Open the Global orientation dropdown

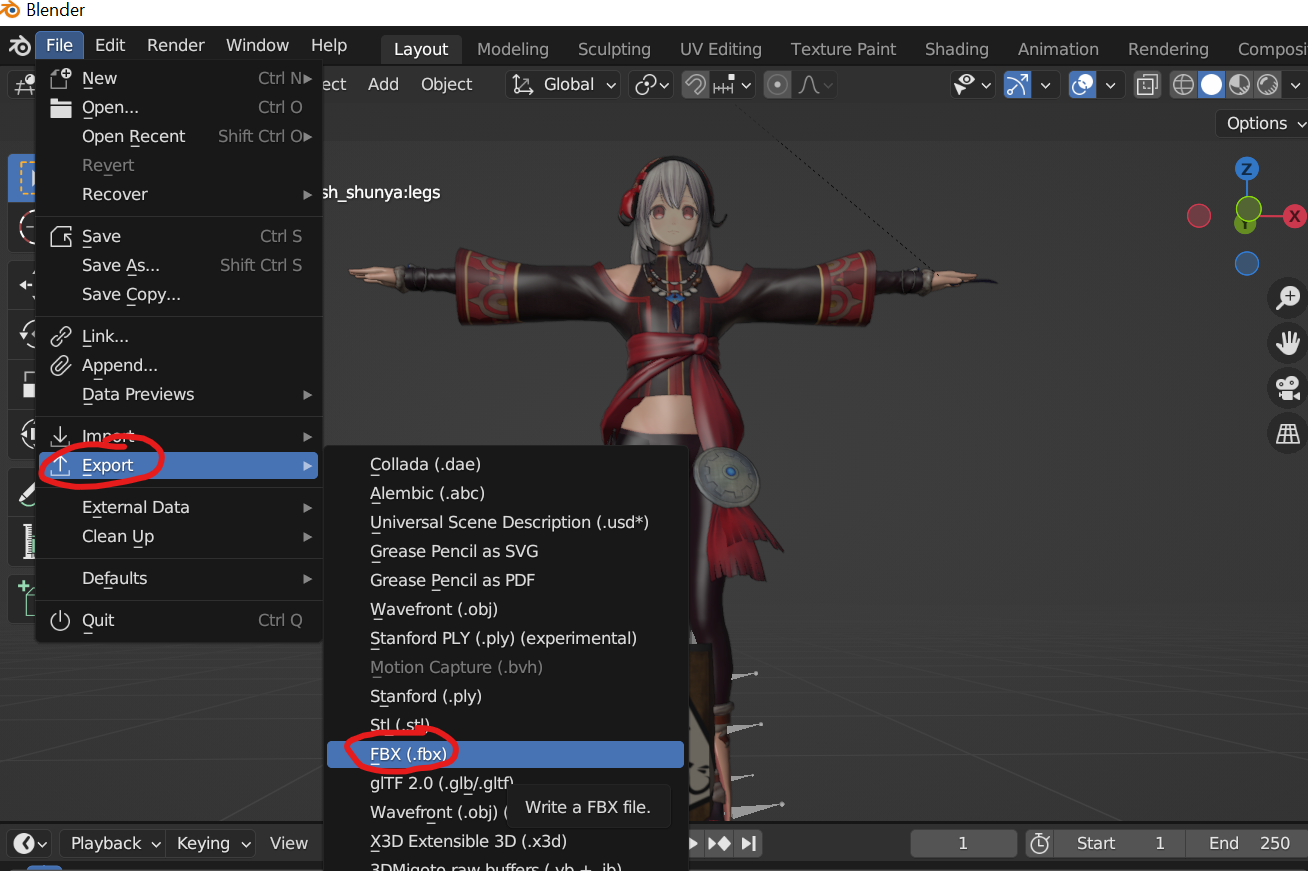click(x=564, y=85)
